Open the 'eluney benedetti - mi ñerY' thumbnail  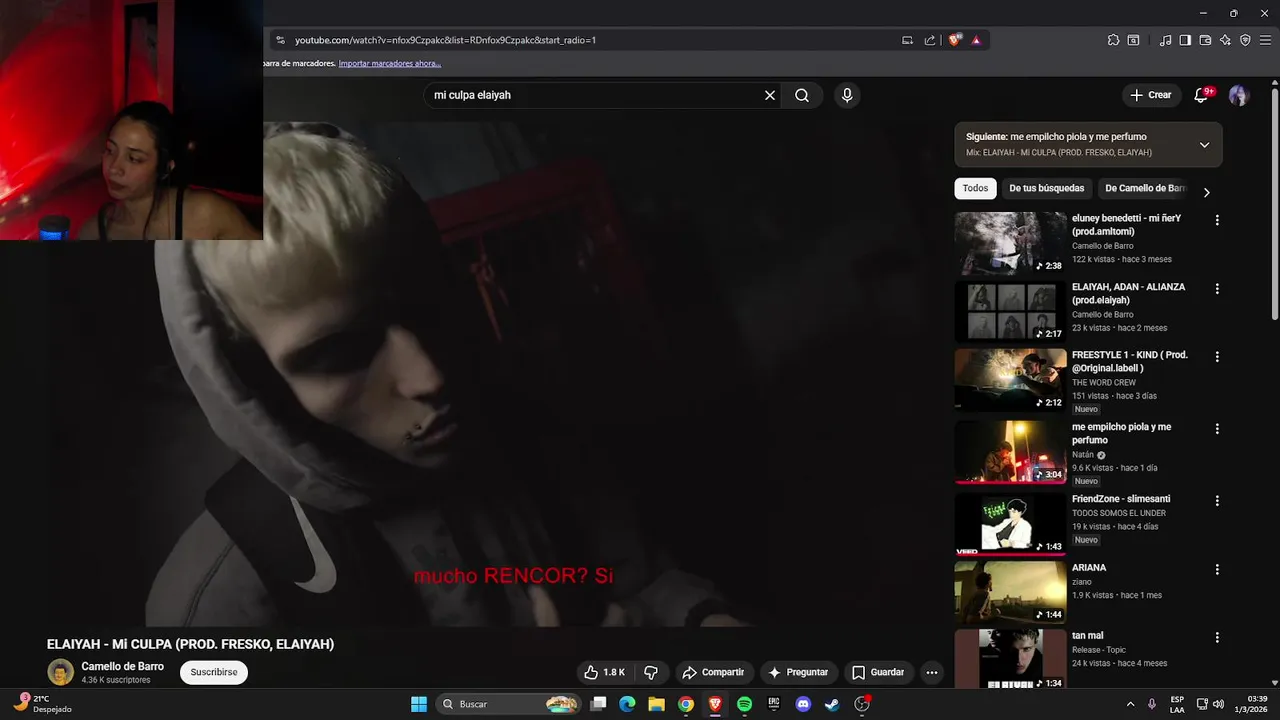point(1010,243)
